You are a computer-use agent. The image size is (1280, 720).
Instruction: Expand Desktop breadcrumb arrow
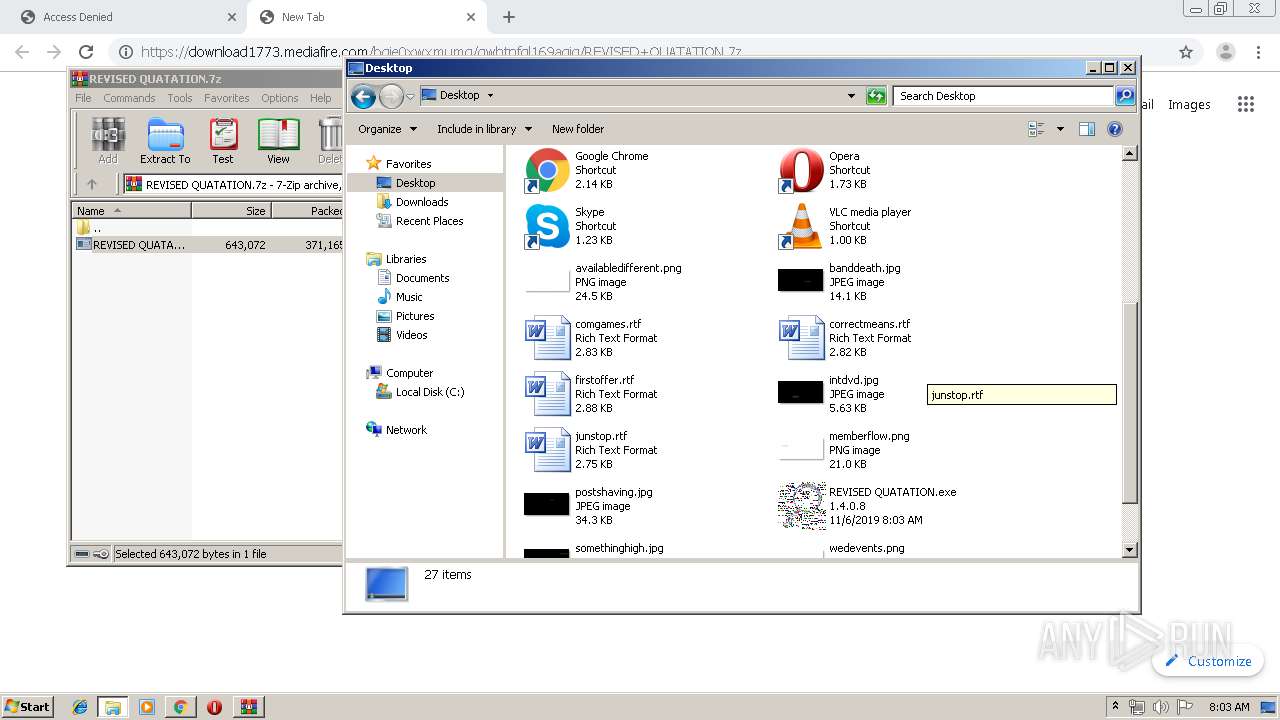tap(490, 96)
